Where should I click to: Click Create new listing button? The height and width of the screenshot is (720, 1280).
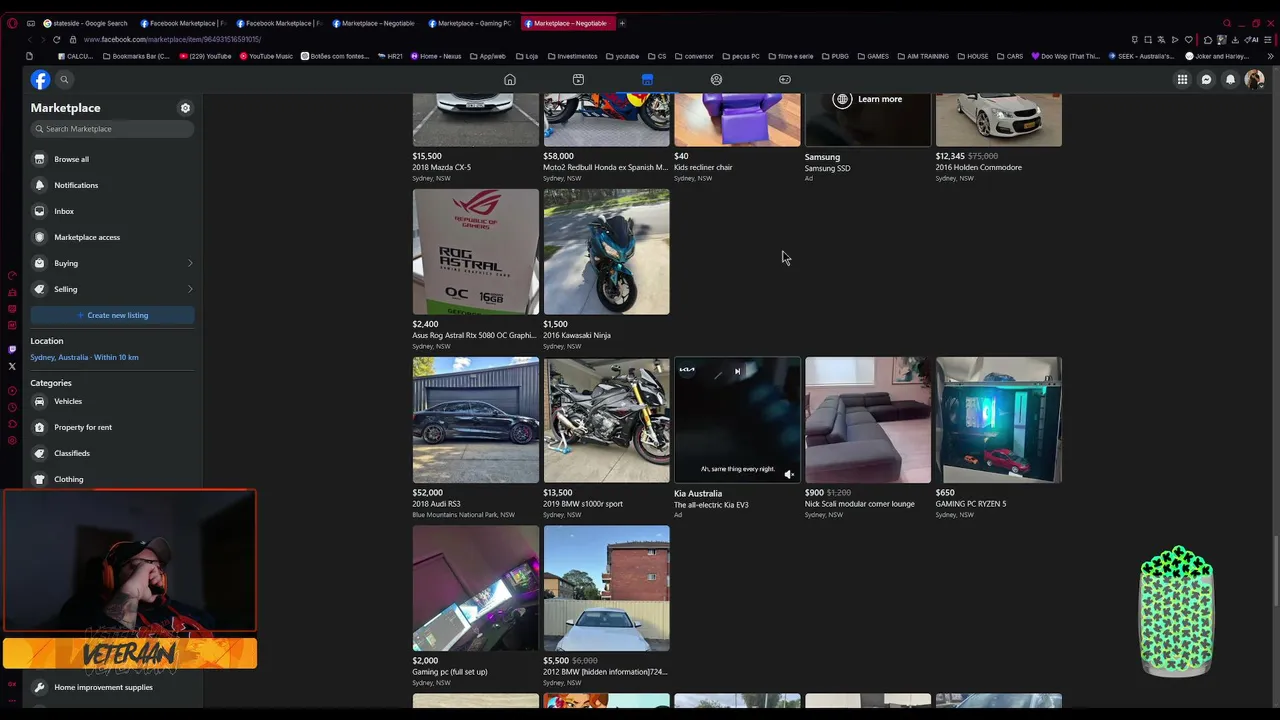112,315
